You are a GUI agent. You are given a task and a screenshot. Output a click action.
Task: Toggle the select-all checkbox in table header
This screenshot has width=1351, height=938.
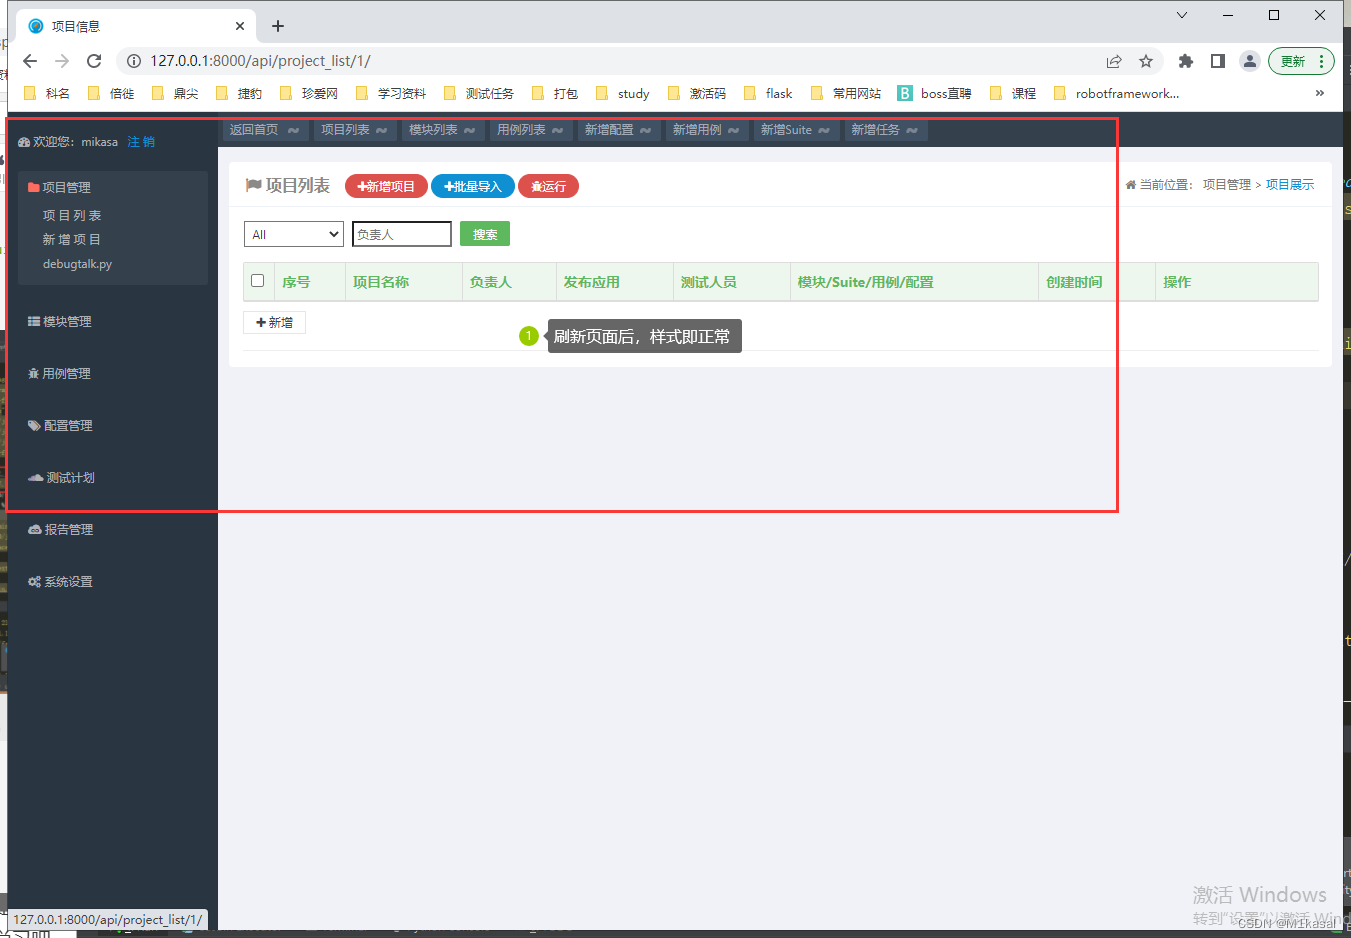click(257, 281)
